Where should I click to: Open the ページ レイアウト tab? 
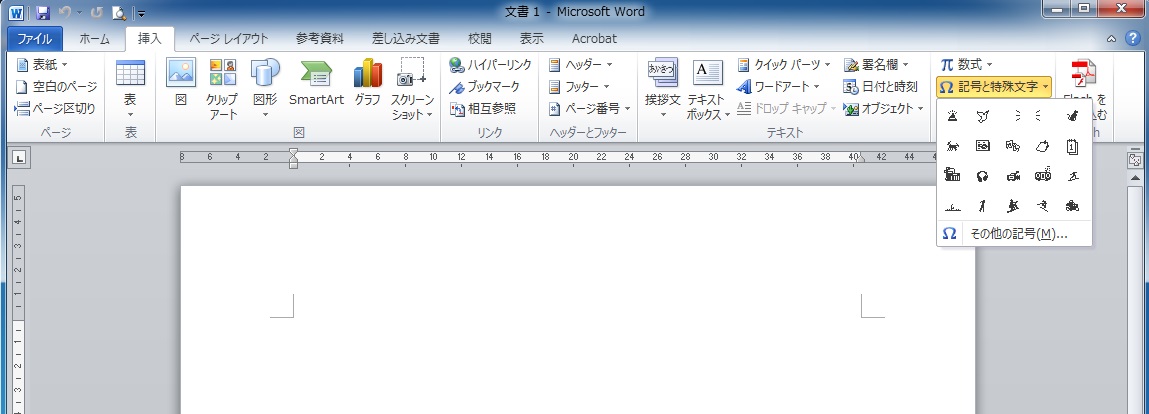tap(228, 39)
